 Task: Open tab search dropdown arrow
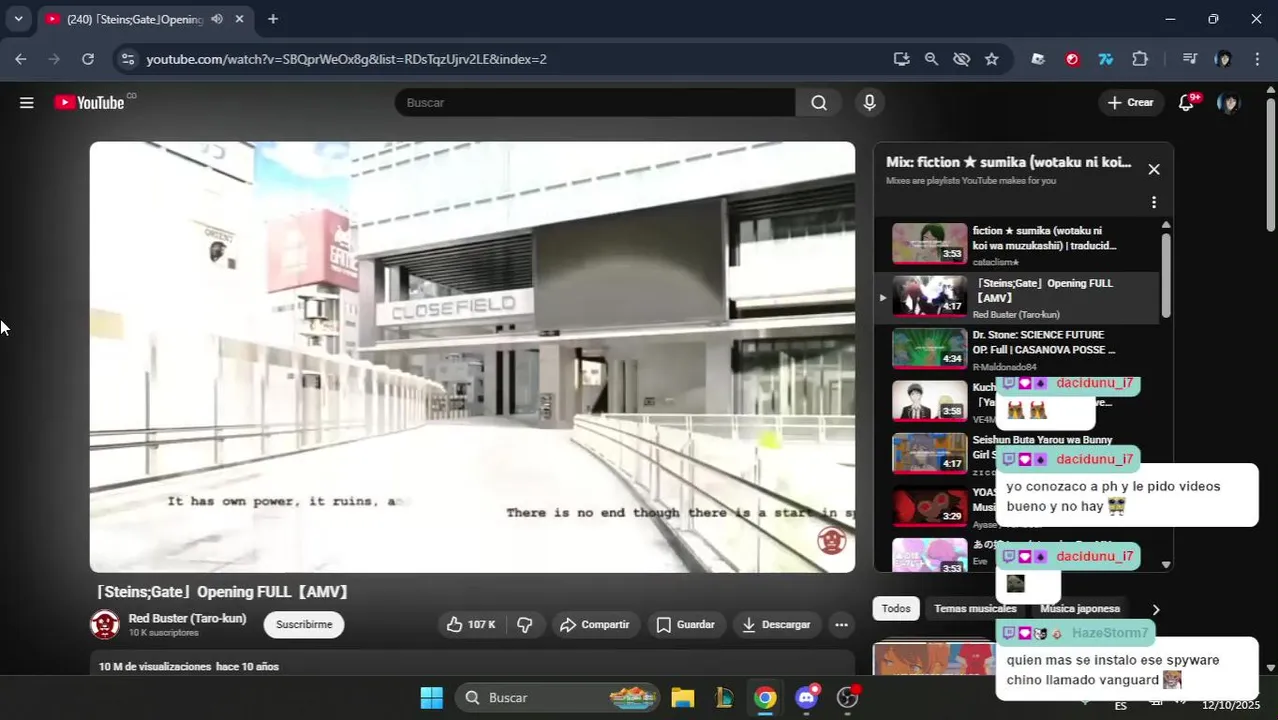[18, 19]
